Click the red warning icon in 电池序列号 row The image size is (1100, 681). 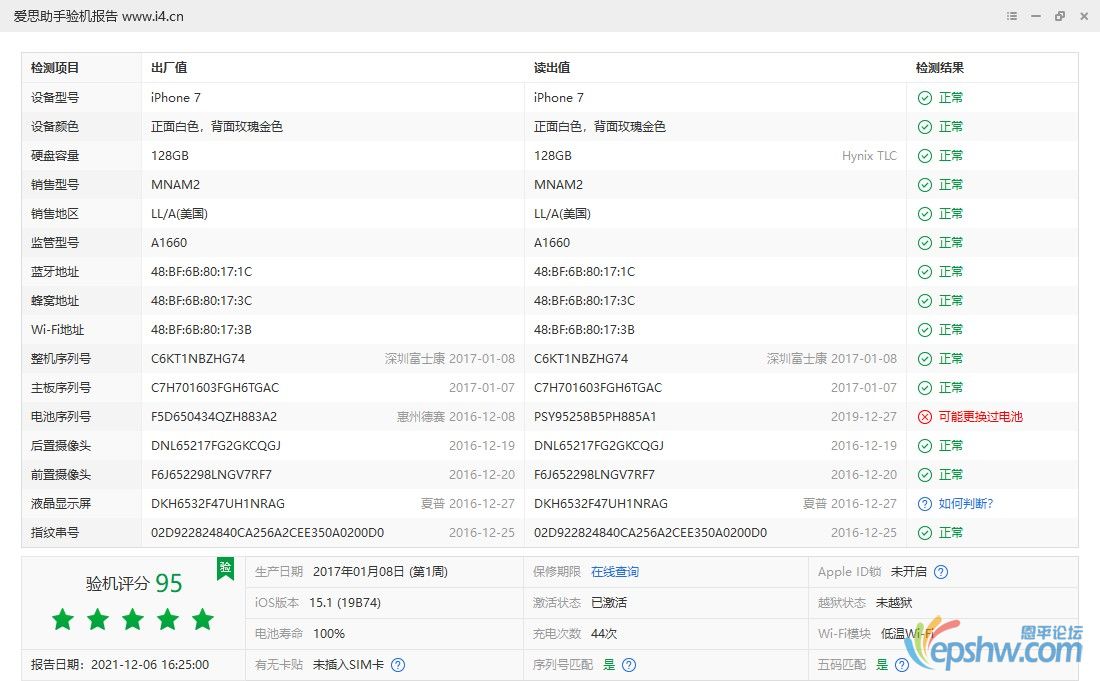point(925,417)
